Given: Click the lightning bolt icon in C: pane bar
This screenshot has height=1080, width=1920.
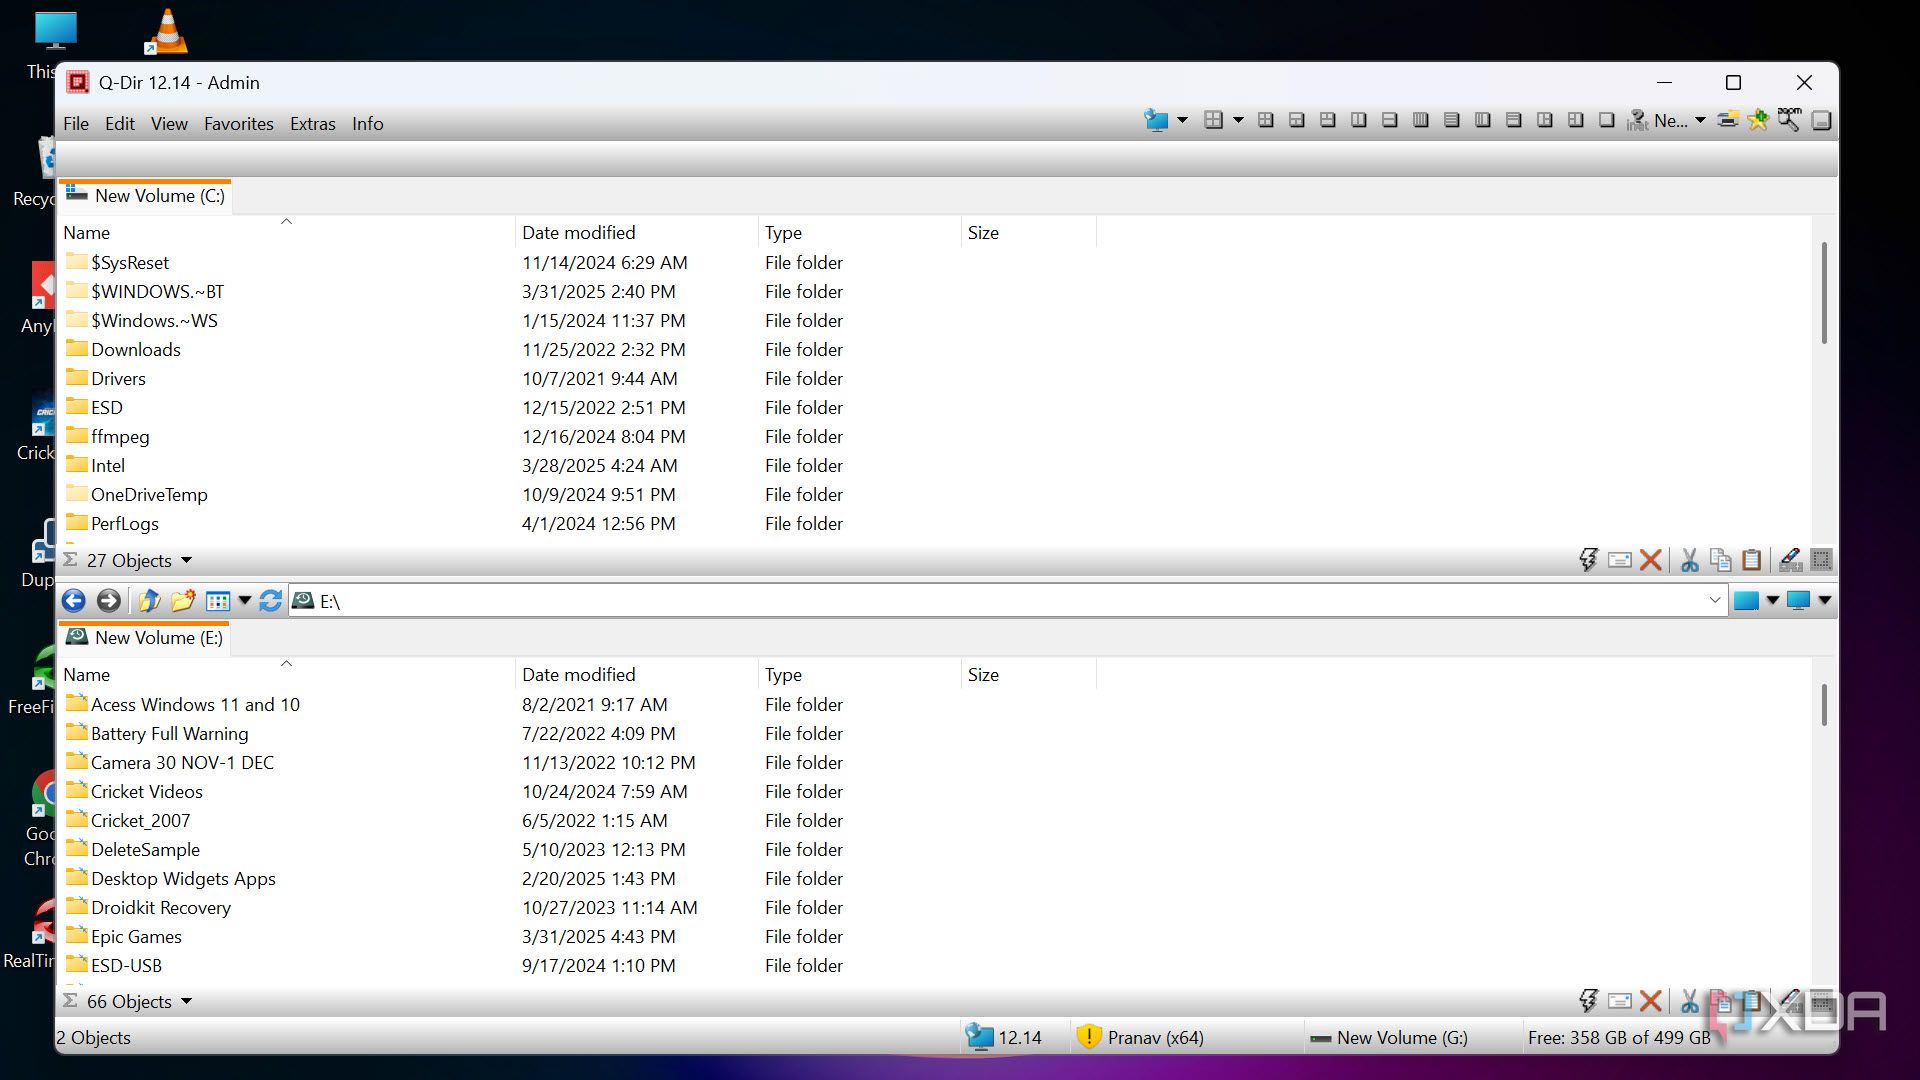Looking at the screenshot, I should tap(1588, 560).
